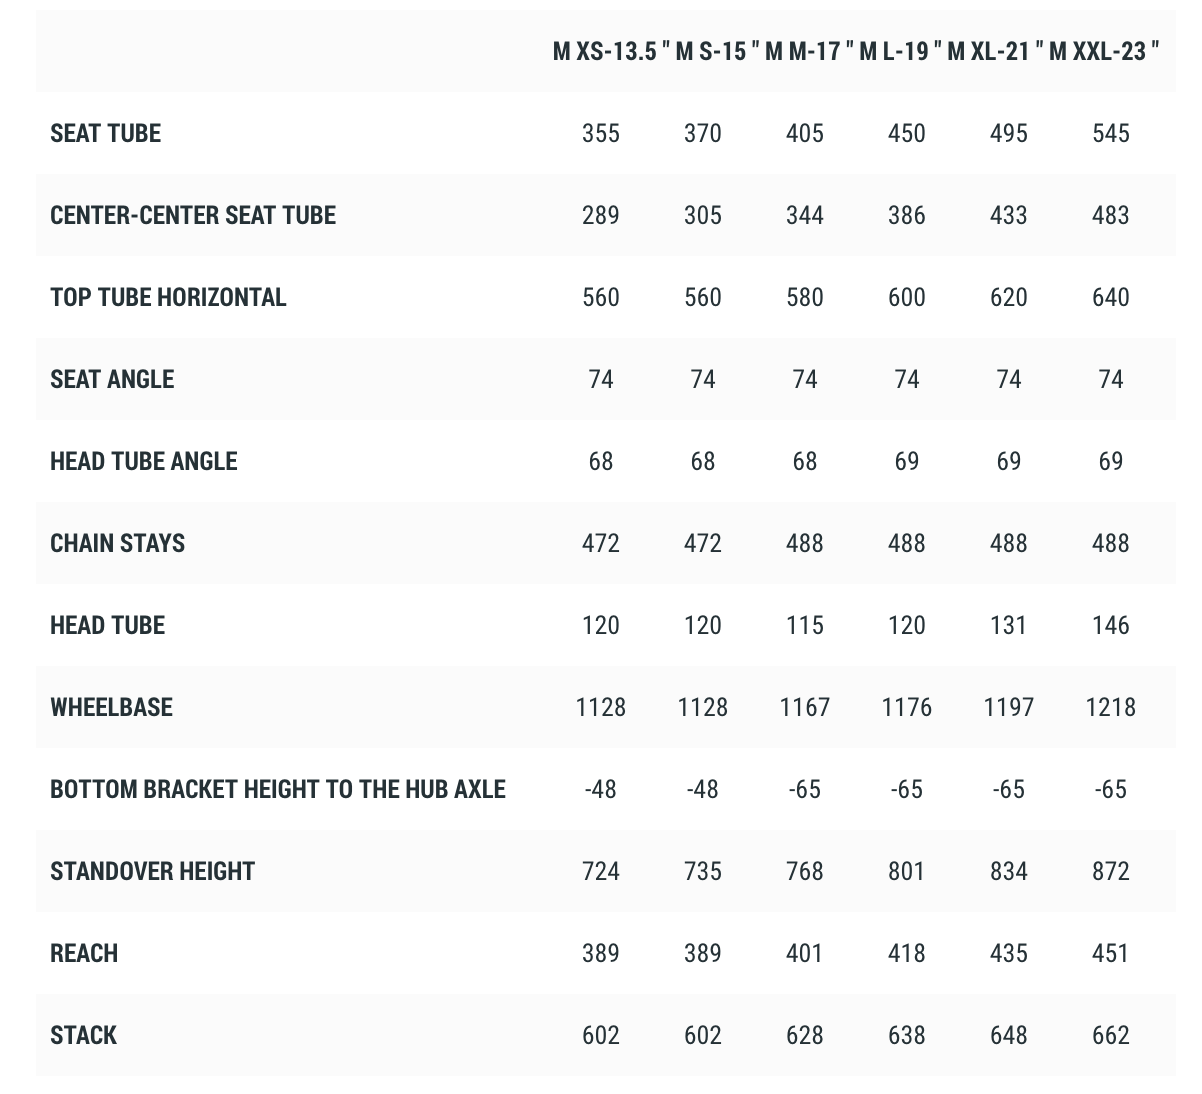This screenshot has height=1094, width=1202.
Task: Click the REACH row label
Action: pos(84,953)
